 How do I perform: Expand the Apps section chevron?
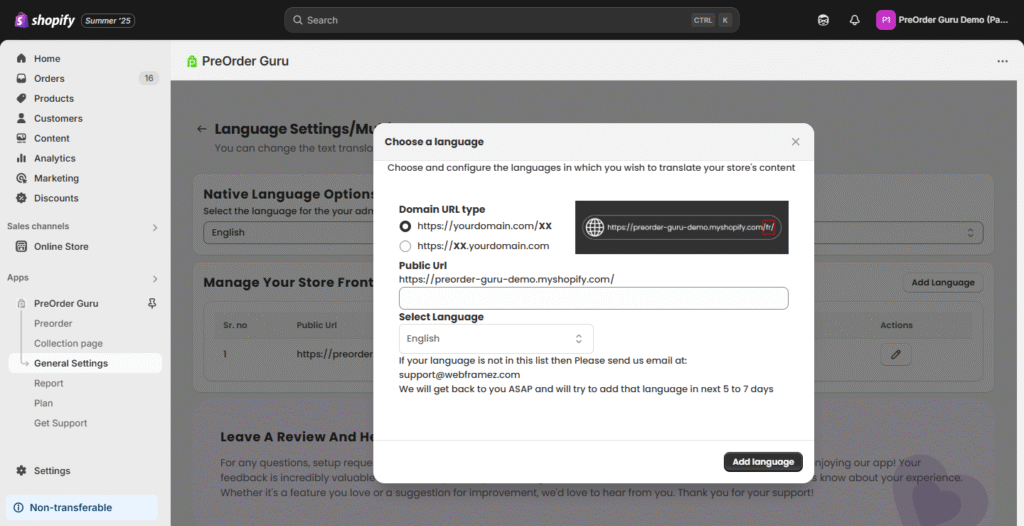click(154, 278)
